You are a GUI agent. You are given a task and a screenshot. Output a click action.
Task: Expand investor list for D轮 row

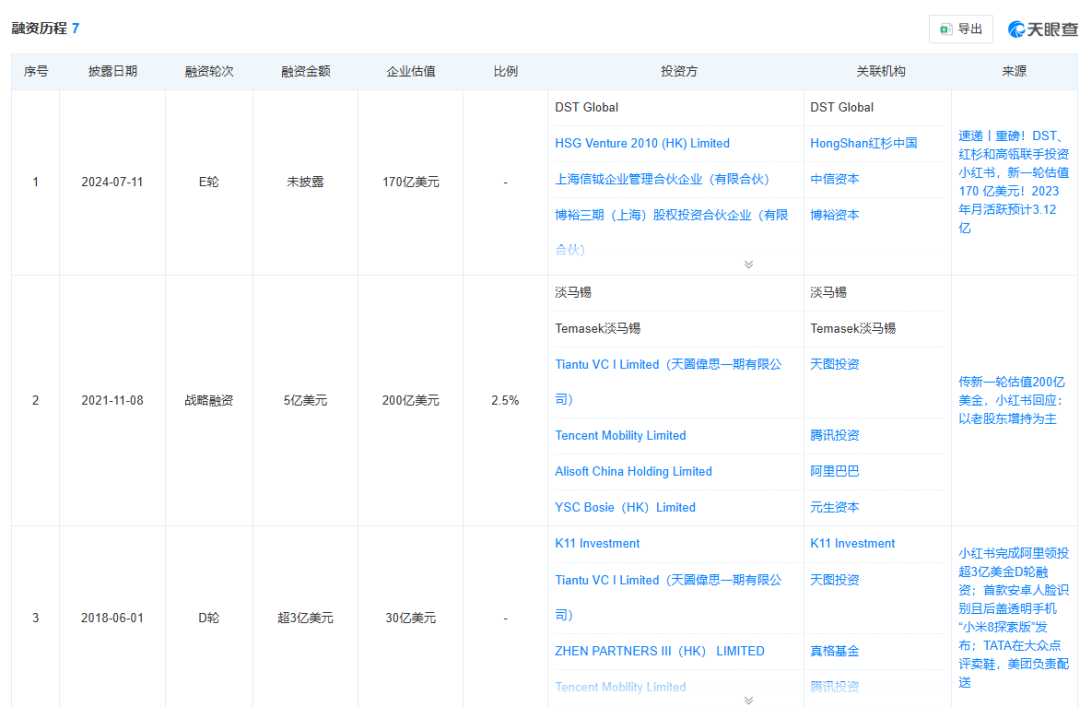point(749,700)
